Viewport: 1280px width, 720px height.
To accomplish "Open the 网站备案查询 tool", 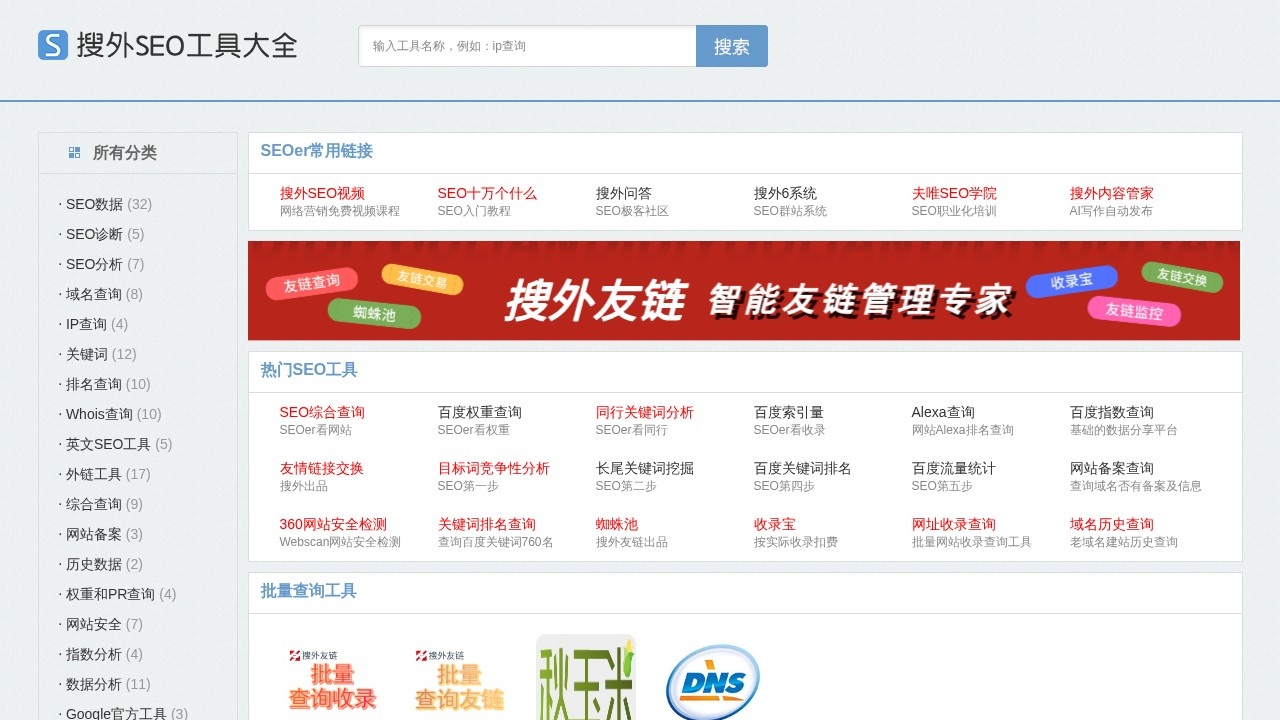I will pos(1112,468).
